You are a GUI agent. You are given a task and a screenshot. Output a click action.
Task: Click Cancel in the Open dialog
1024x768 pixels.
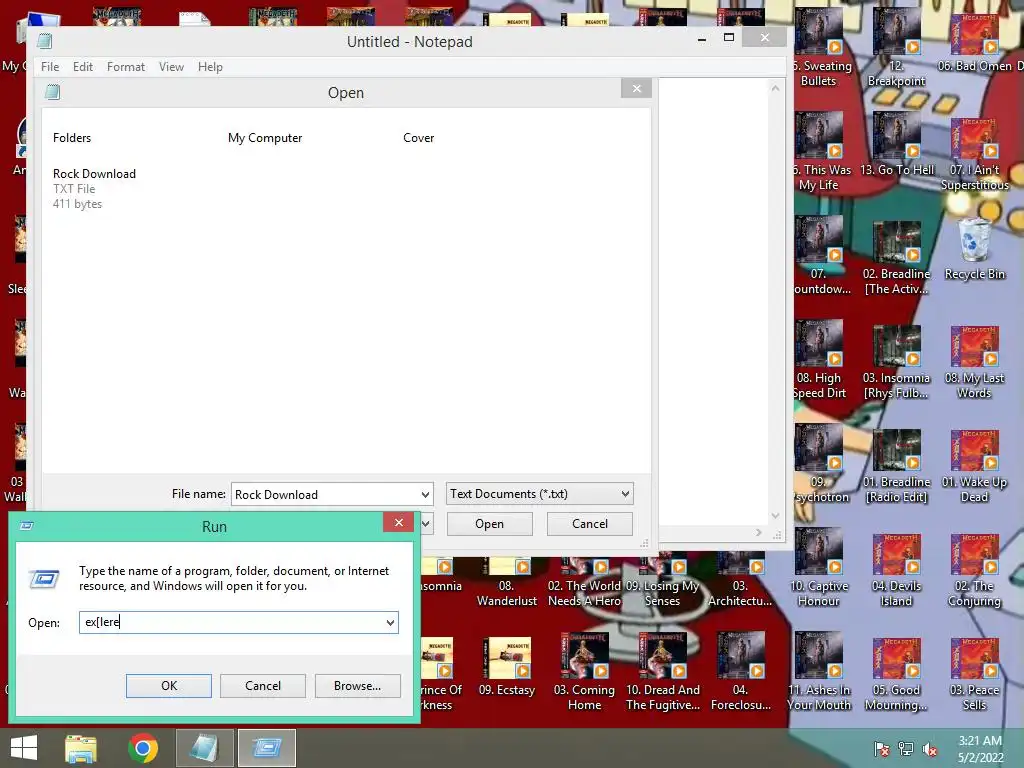[x=590, y=524]
